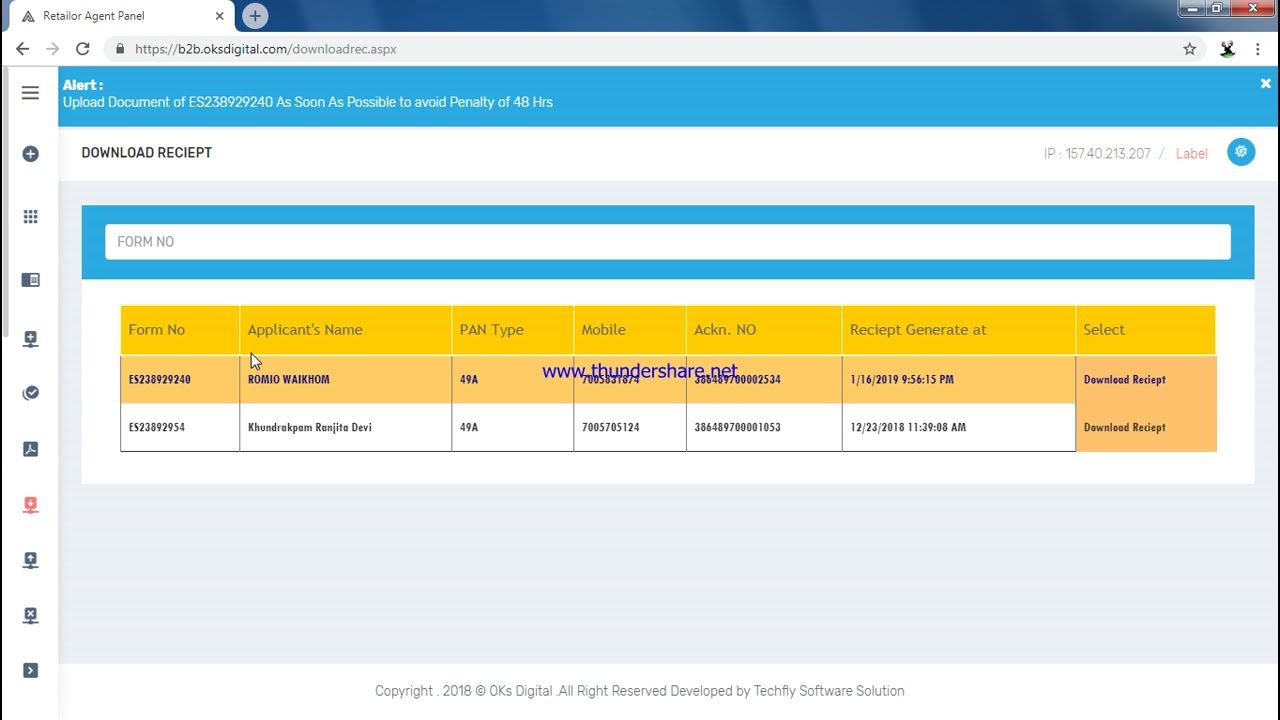Screen dimensions: 1280x720
Task: Click browser forward arrow
Action: [52, 49]
